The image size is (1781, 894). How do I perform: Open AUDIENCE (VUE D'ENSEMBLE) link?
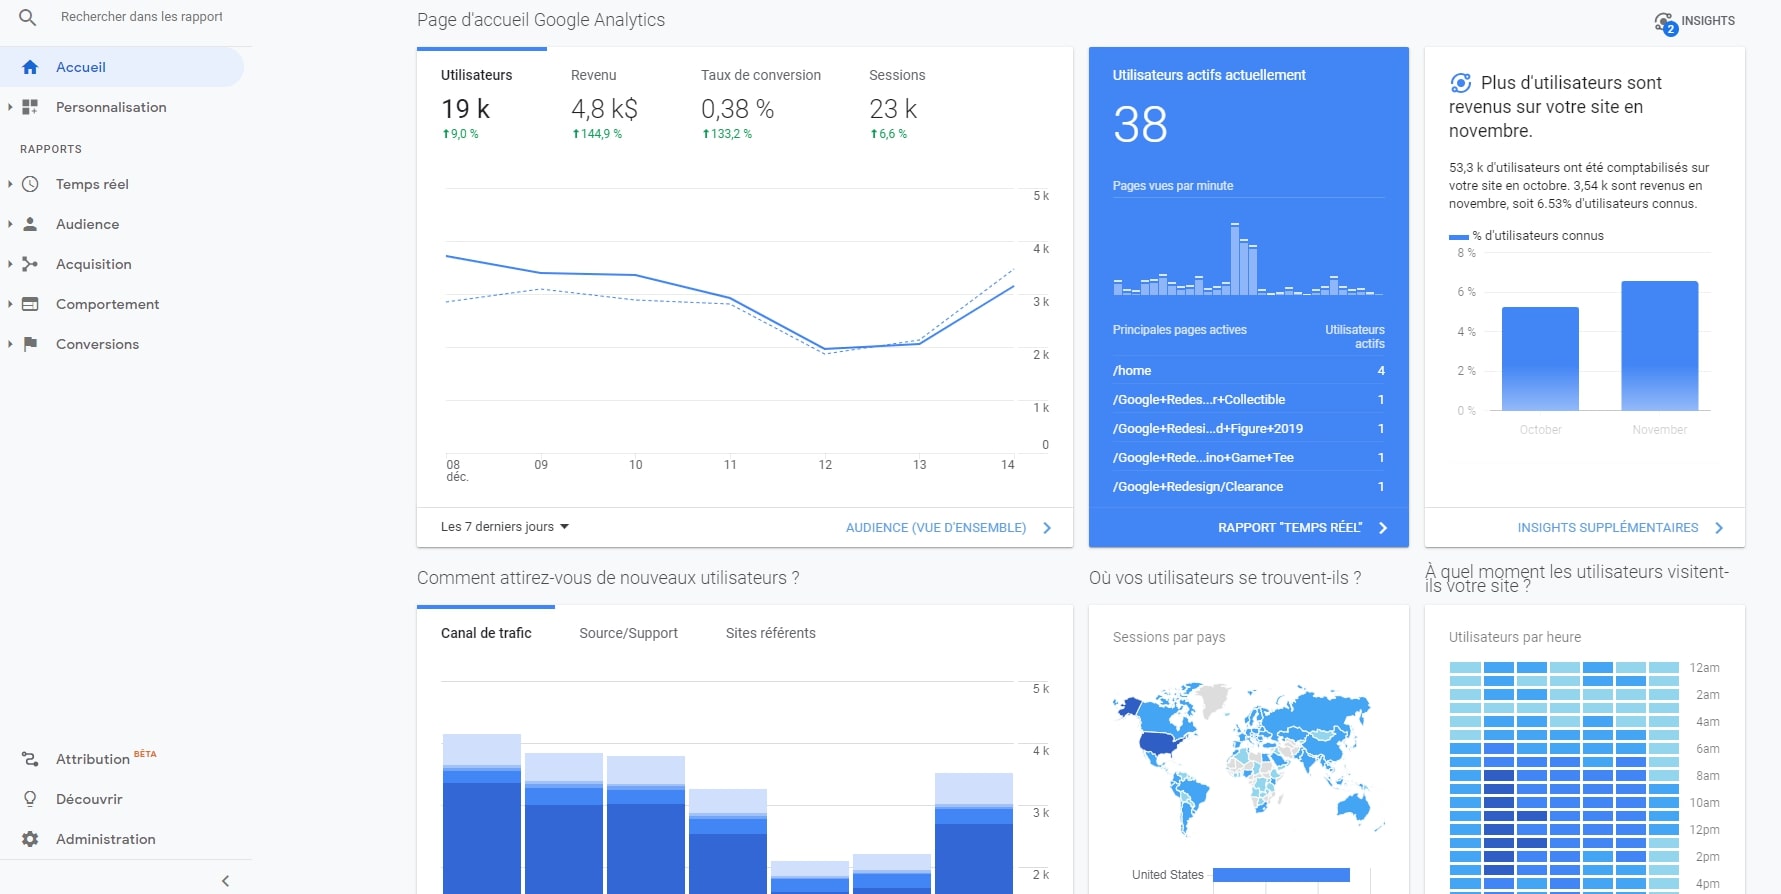(936, 528)
